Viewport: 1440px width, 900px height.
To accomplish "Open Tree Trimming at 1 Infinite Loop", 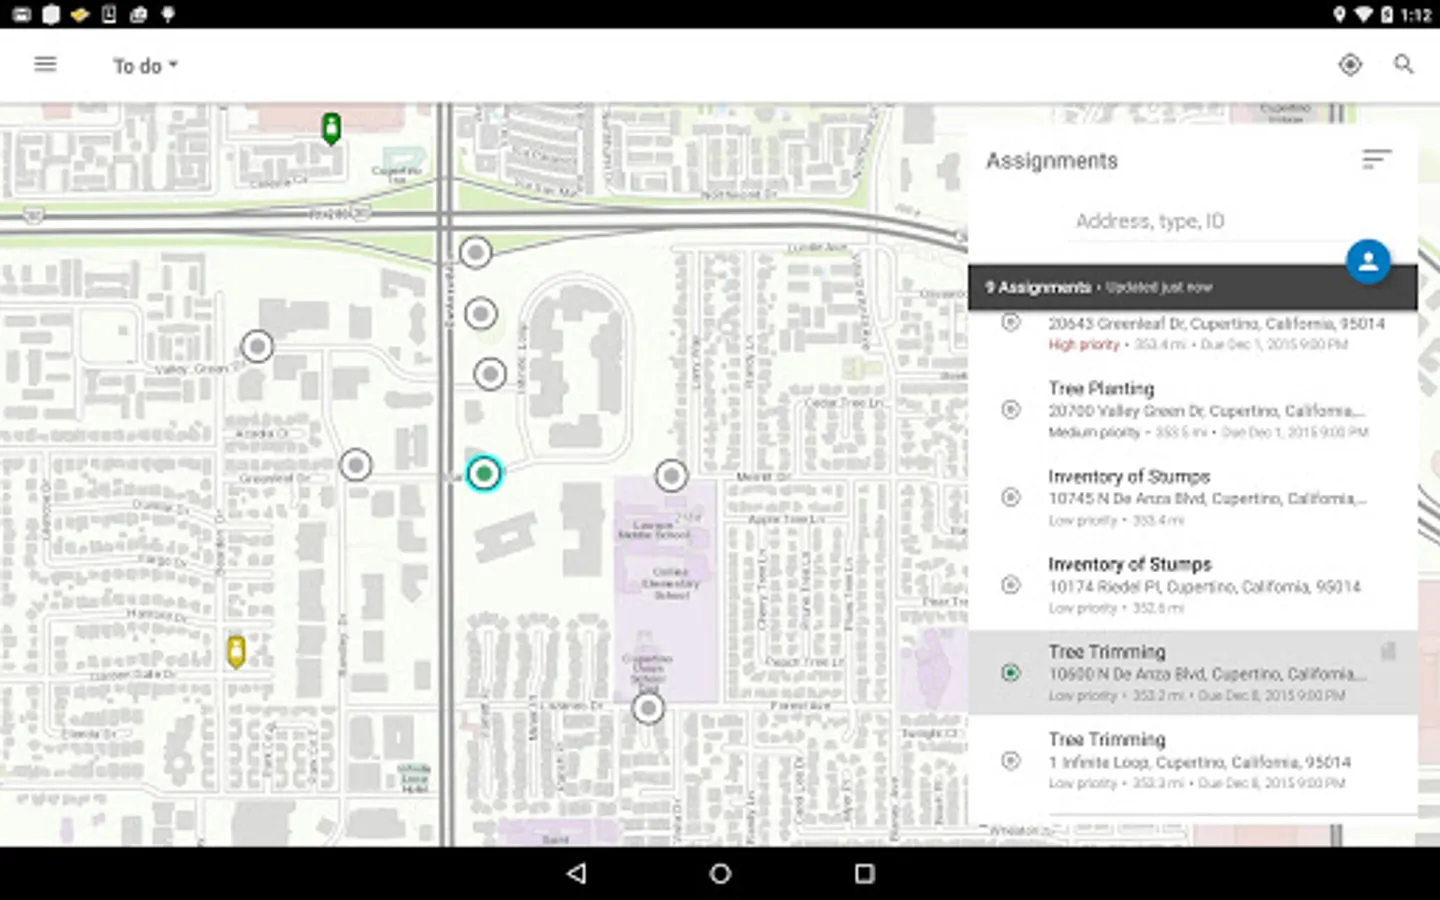I will coord(1193,761).
